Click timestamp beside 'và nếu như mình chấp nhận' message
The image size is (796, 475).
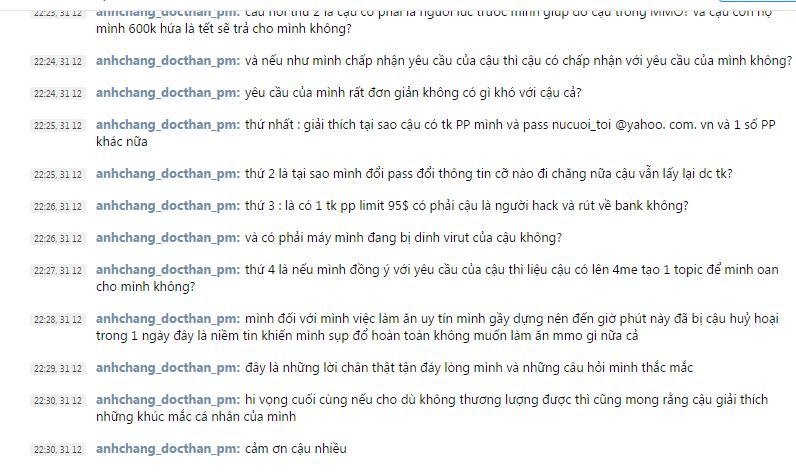pos(58,62)
